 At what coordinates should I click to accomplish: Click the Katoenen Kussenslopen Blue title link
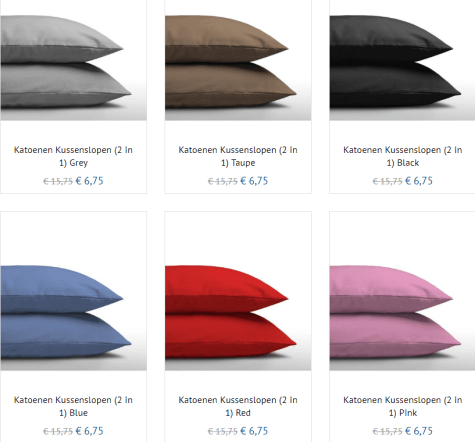[73, 406]
